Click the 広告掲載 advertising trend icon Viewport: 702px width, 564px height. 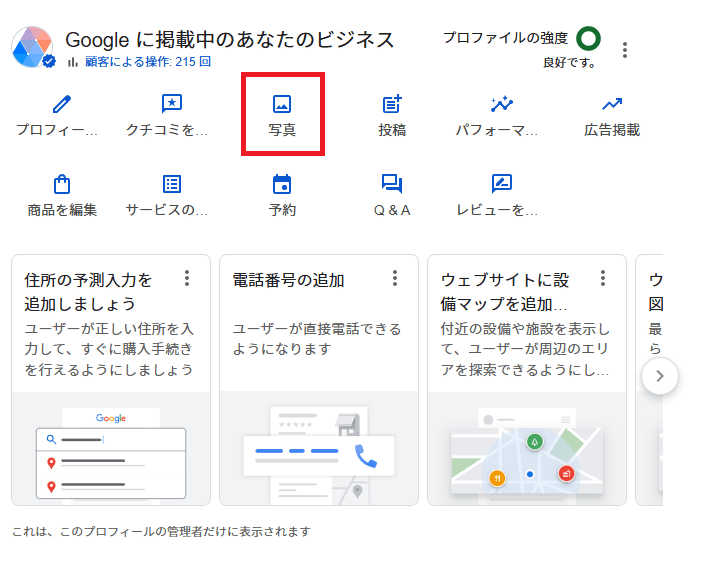tap(612, 104)
